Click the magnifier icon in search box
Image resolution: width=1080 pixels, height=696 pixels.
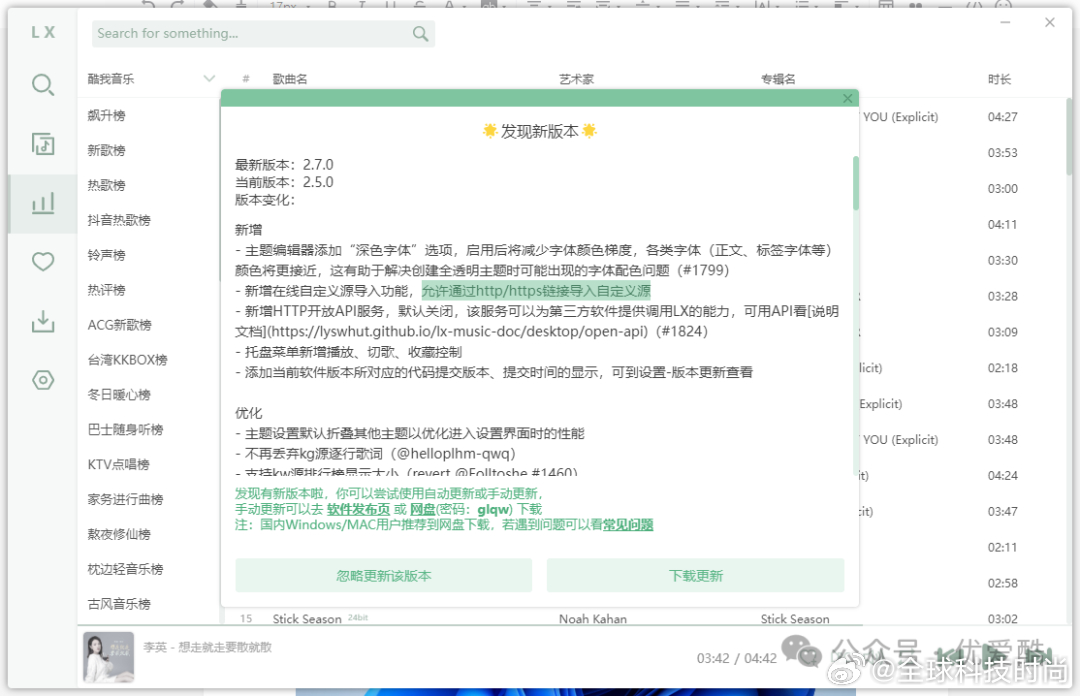(x=420, y=33)
